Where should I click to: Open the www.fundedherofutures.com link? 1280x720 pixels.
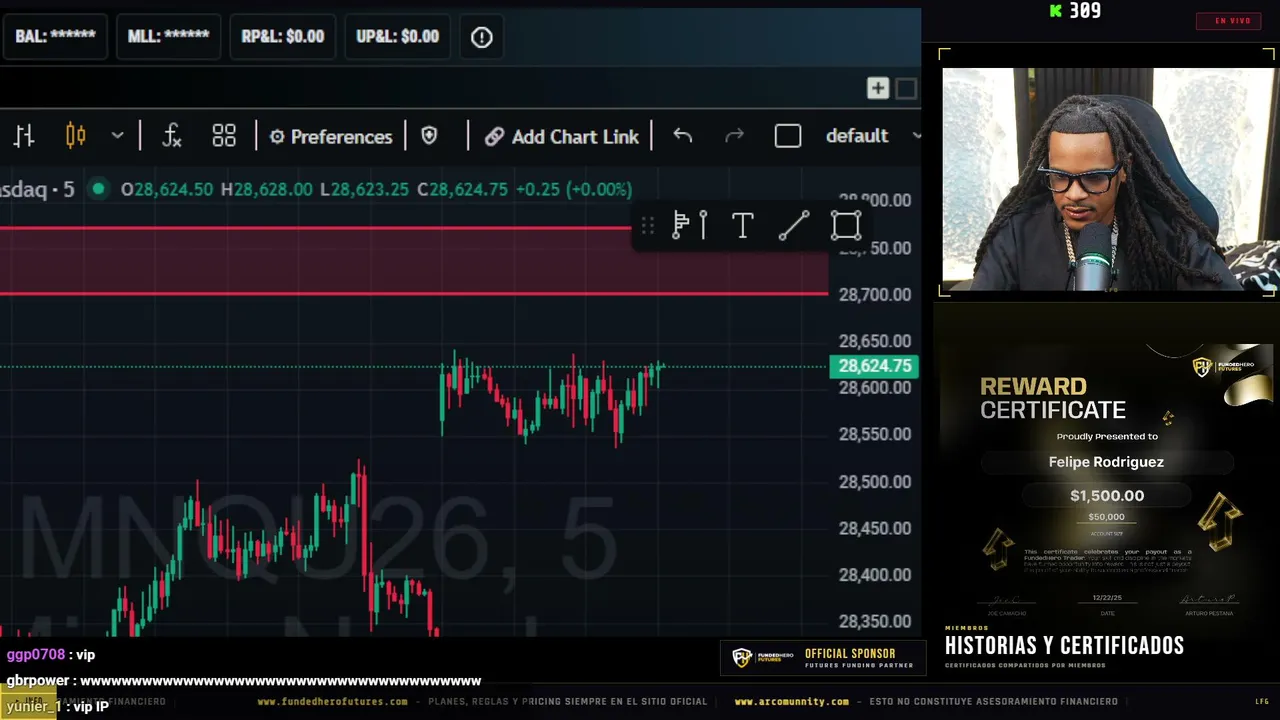(x=333, y=702)
